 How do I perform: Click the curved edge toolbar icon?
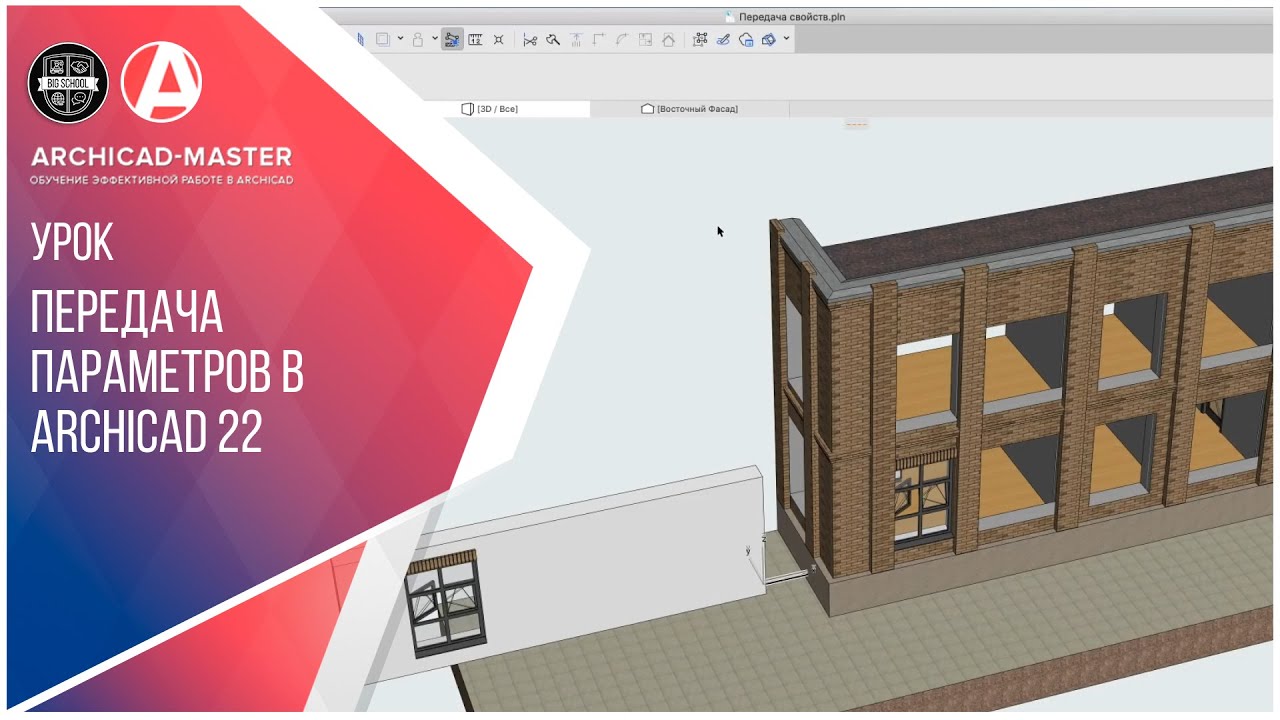pyautogui.click(x=622, y=40)
